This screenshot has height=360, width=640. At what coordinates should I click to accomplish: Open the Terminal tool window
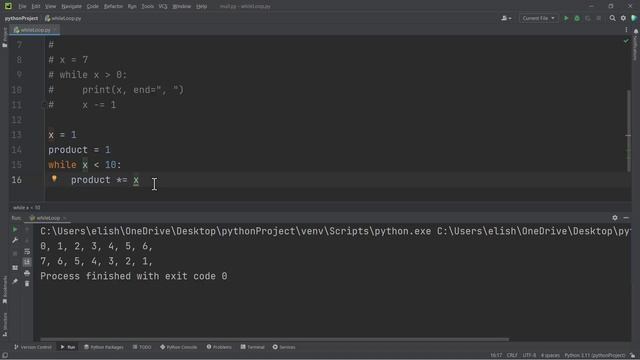(x=253, y=347)
